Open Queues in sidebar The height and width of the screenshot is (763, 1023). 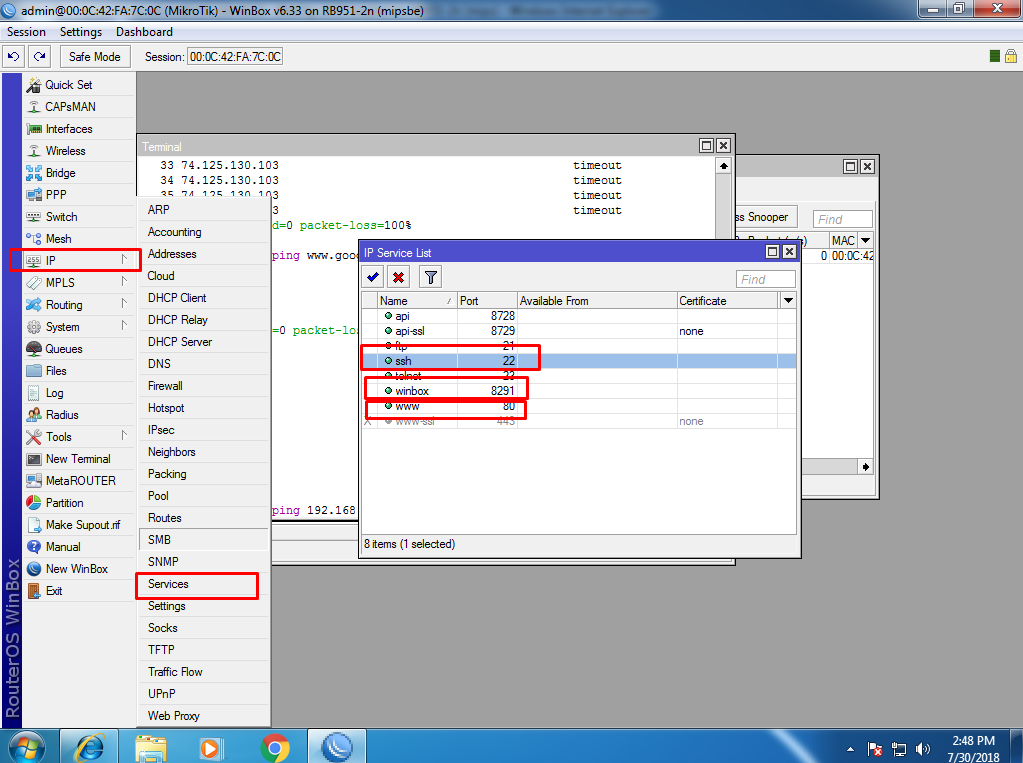pyautogui.click(x=79, y=349)
